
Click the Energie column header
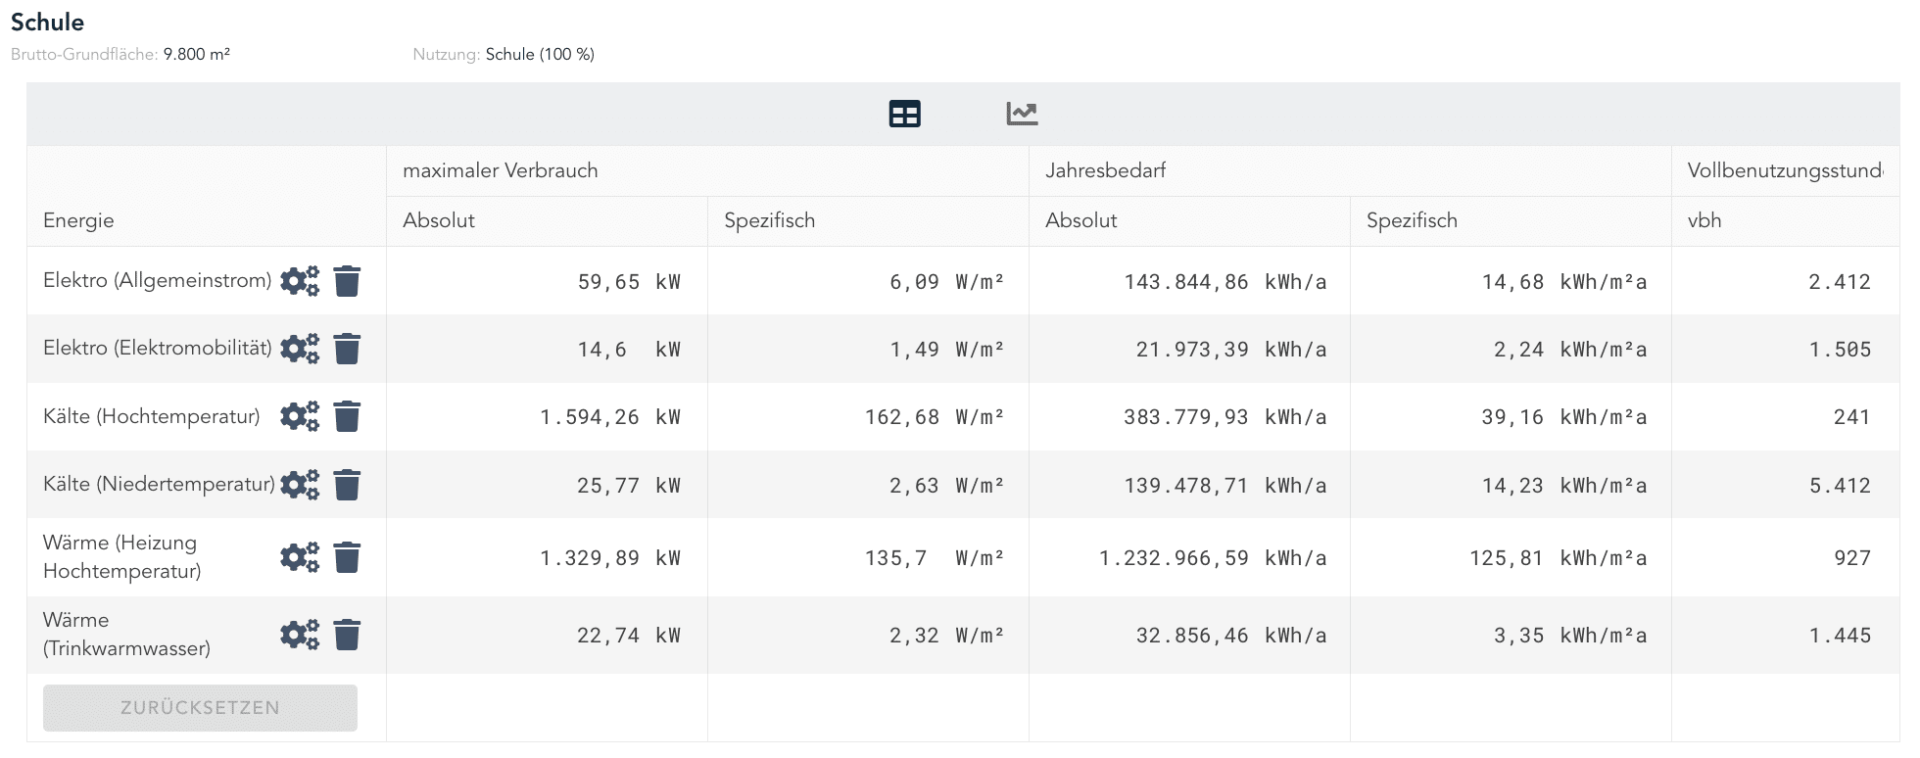coord(78,221)
